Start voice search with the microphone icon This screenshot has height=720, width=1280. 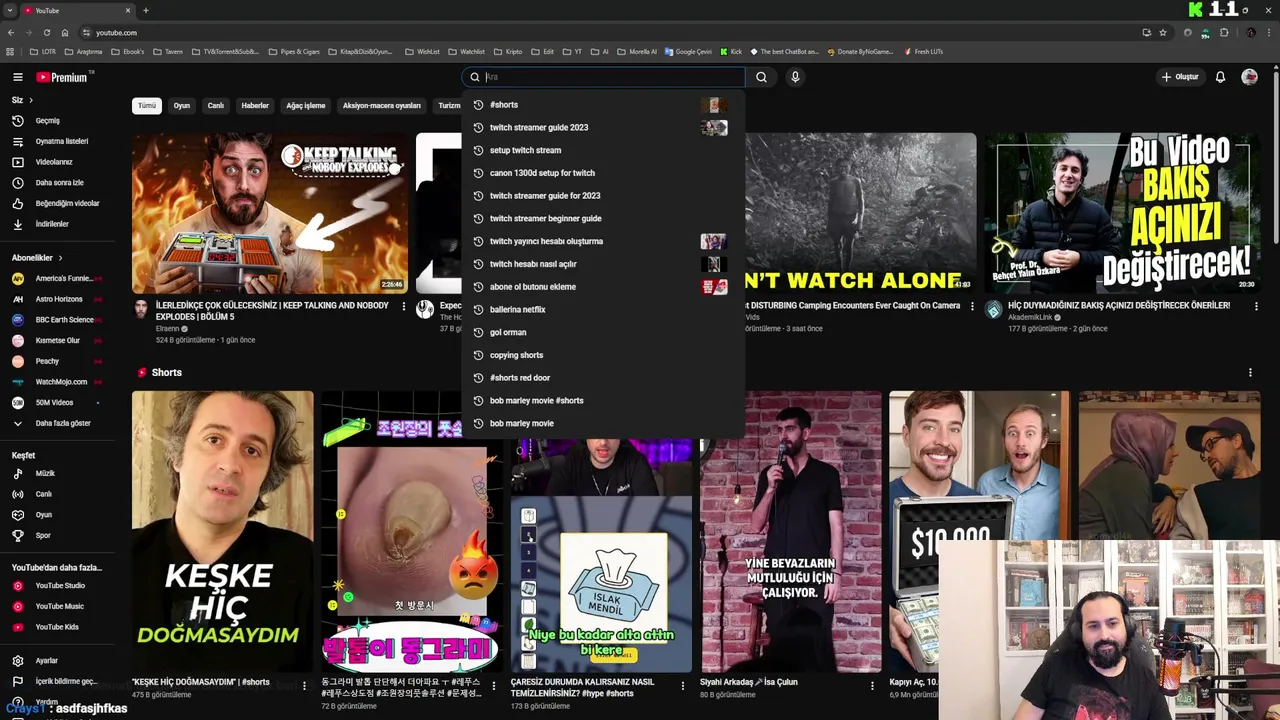(795, 77)
